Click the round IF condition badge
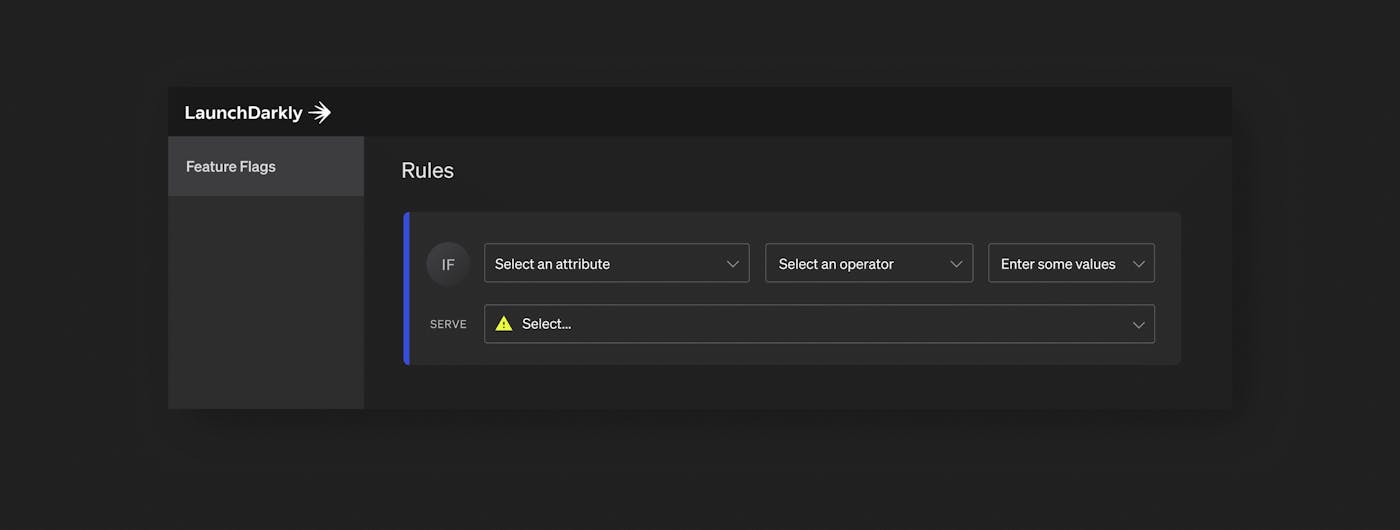The image size is (1400, 530). point(448,264)
